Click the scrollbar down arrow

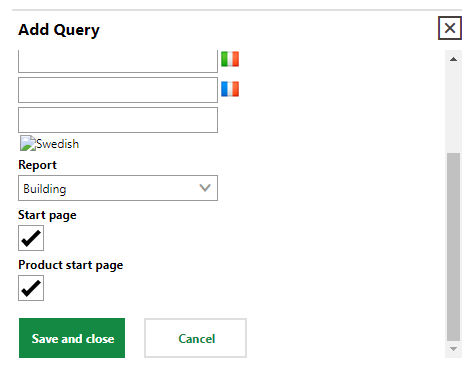[x=453, y=349]
